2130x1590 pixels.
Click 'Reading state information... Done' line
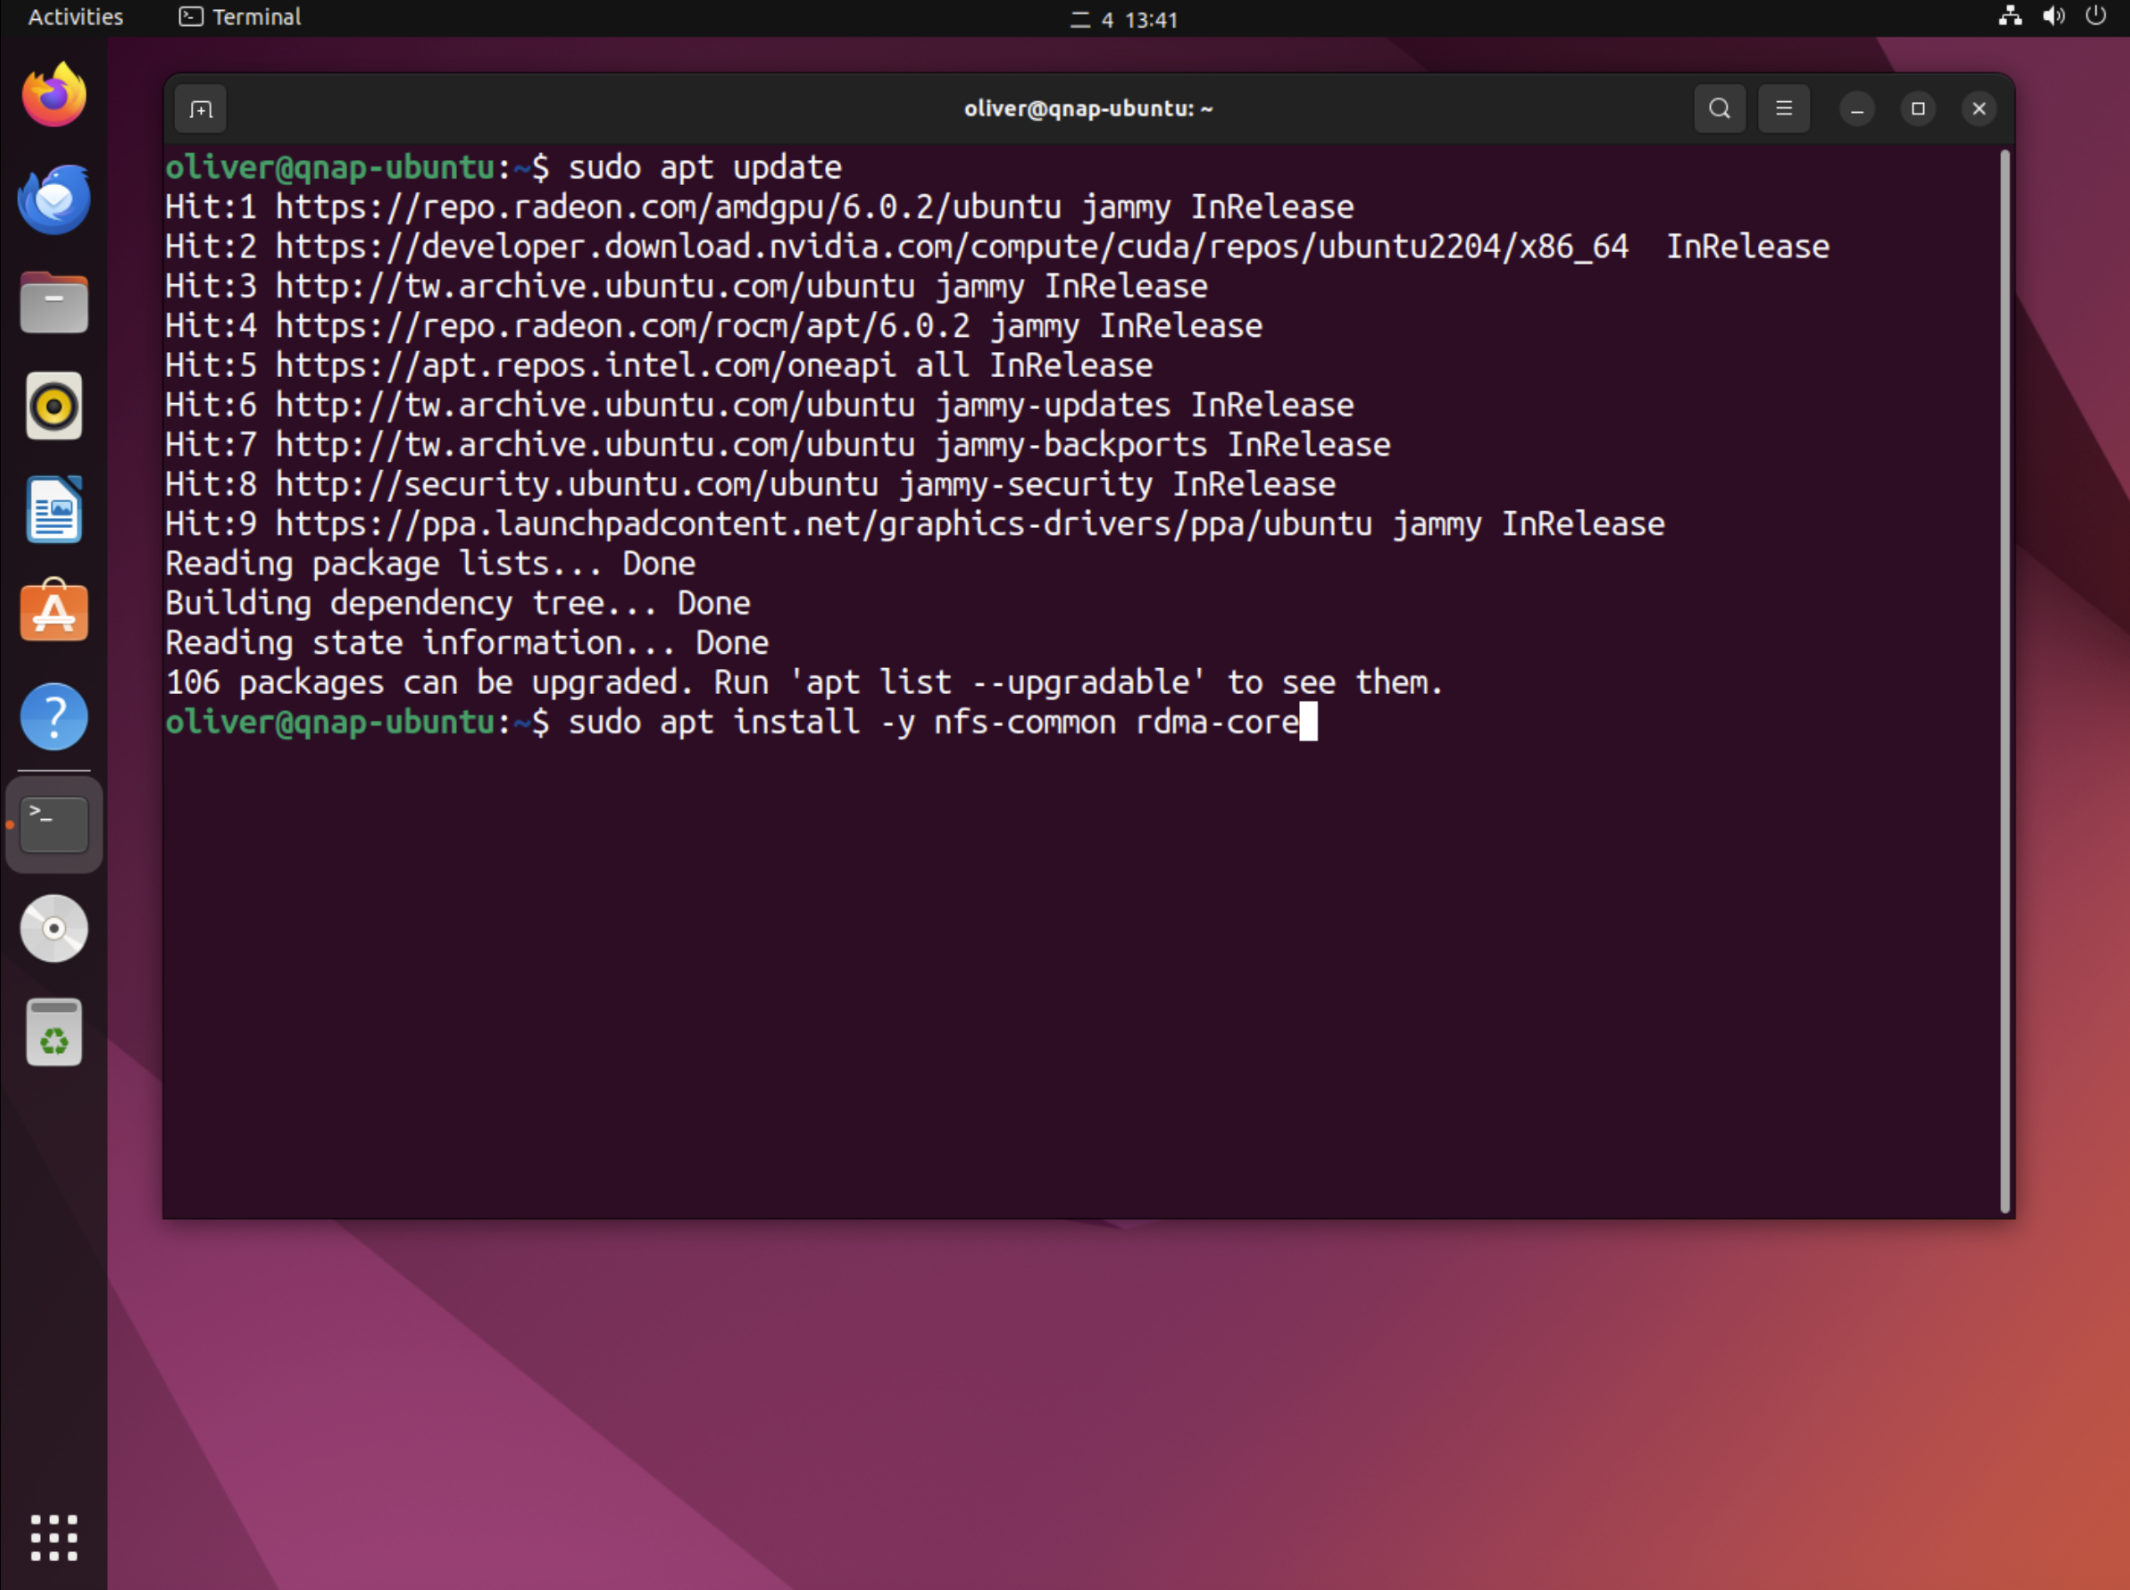click(467, 642)
